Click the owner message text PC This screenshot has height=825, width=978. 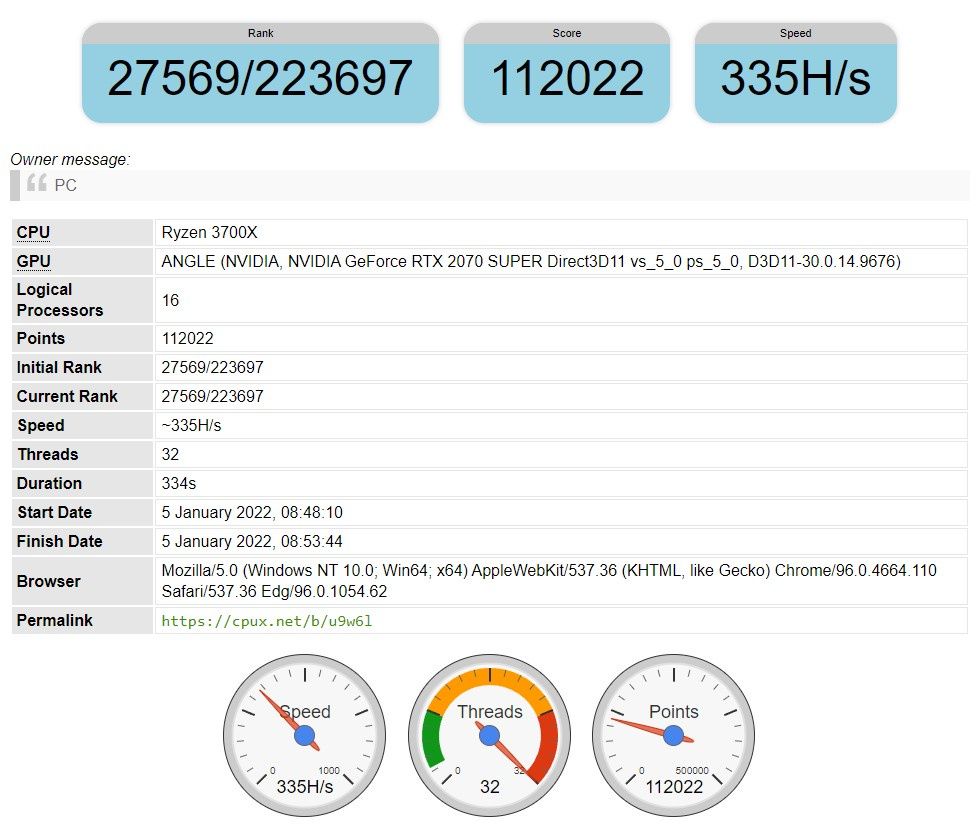click(65, 185)
